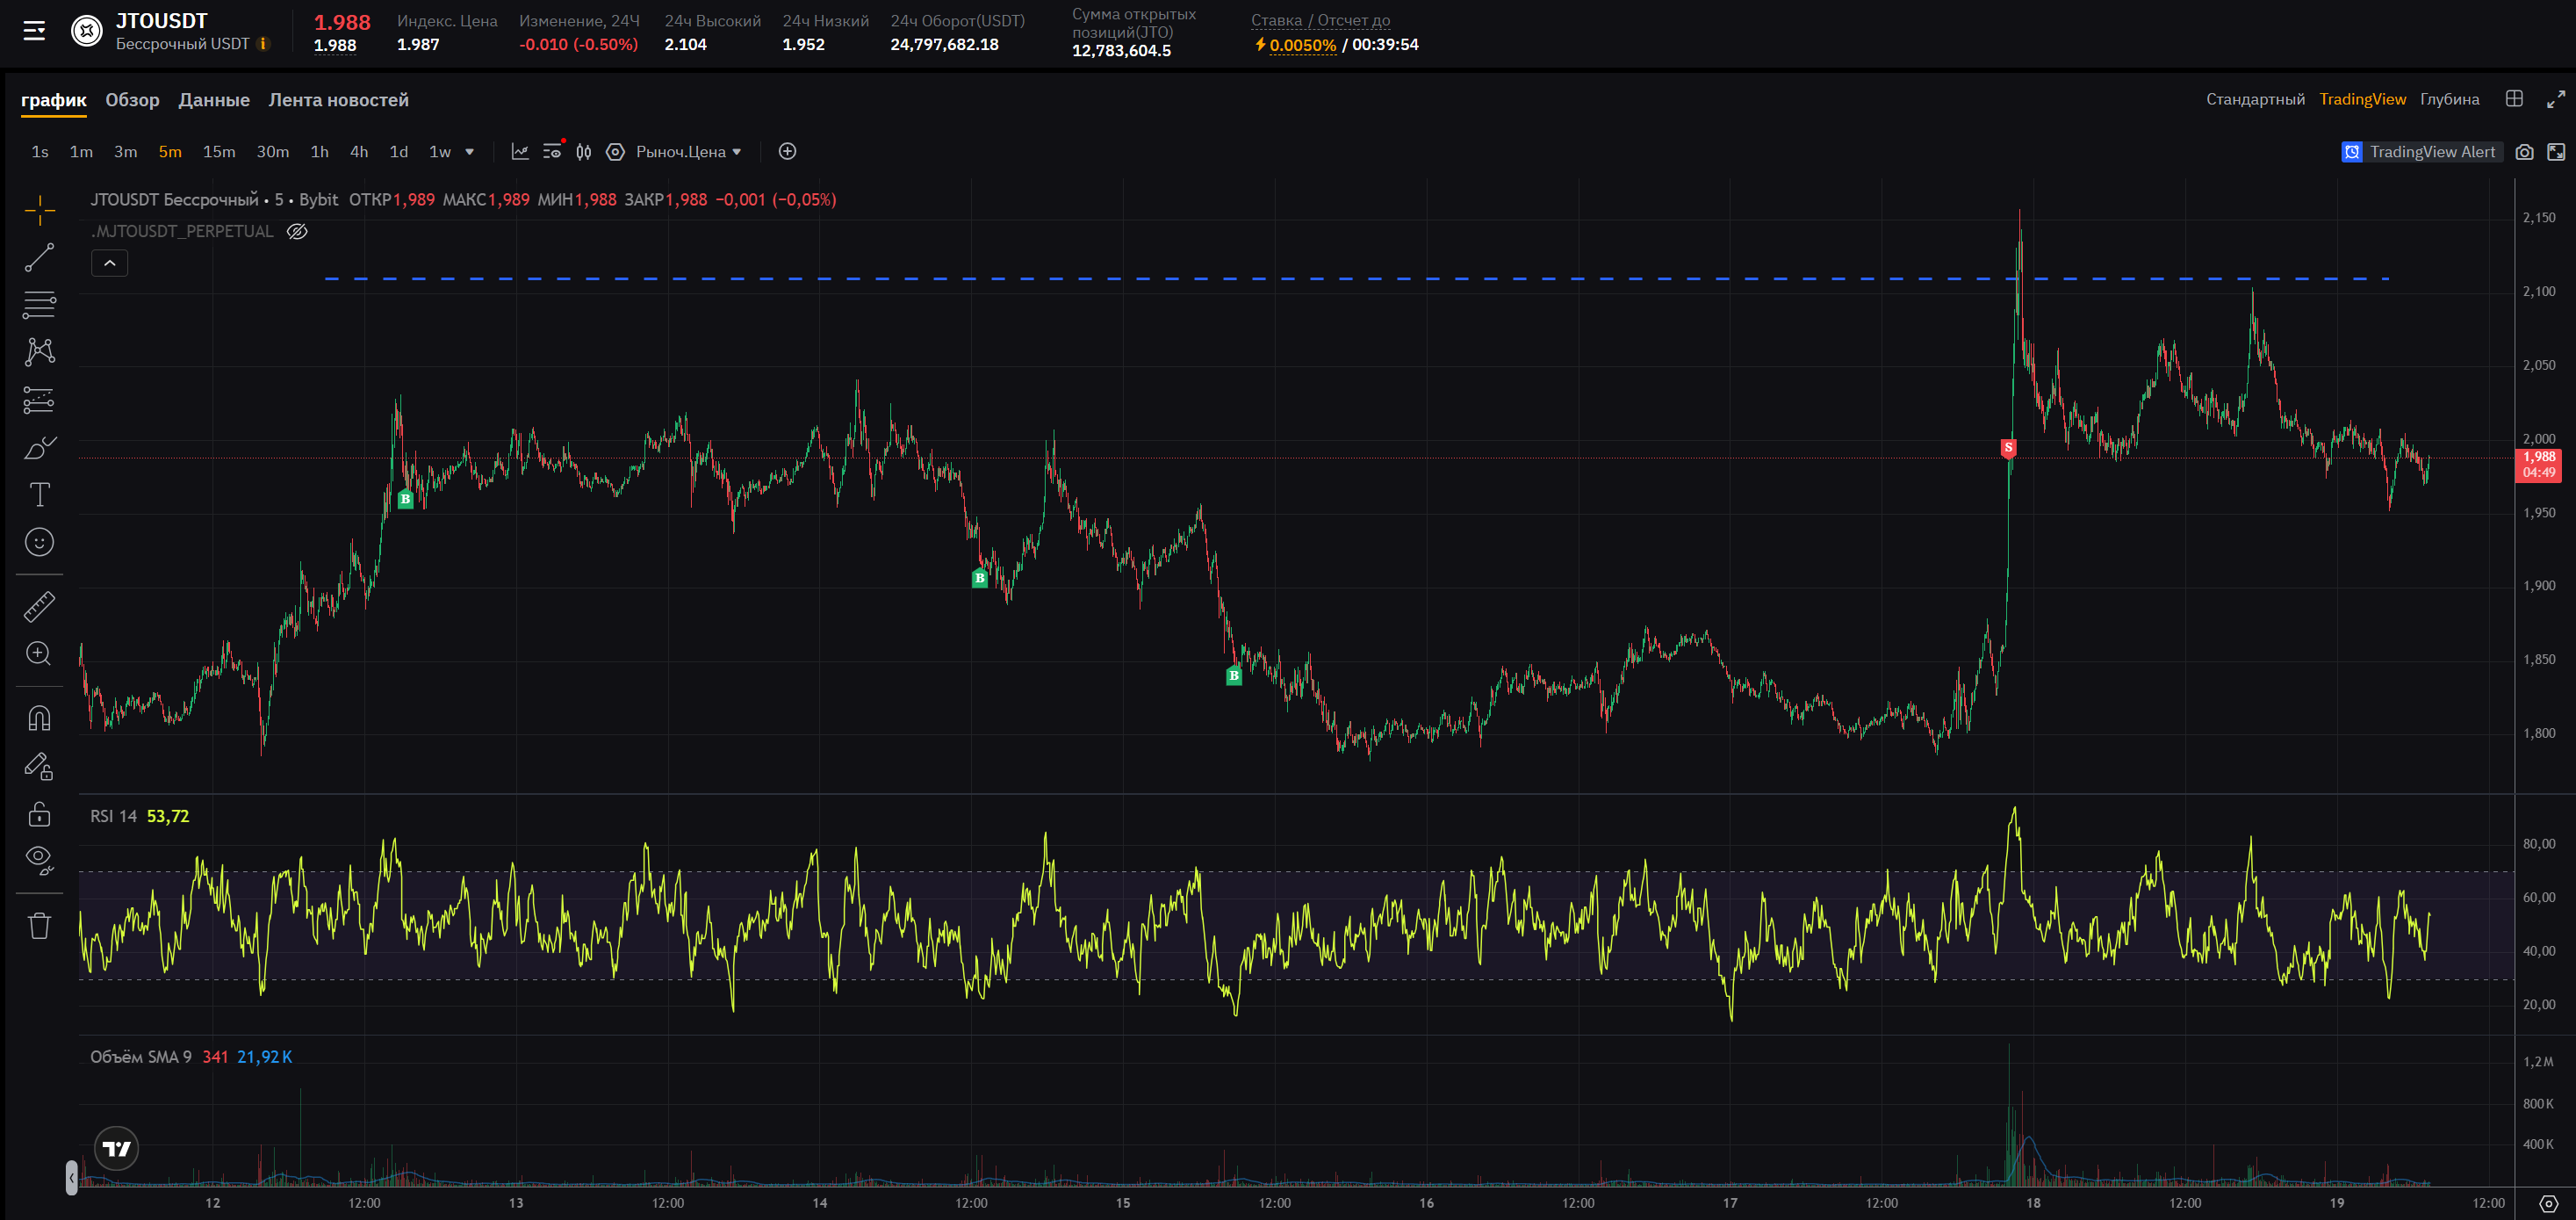Switch to Глубина chart view
The height and width of the screenshot is (1220, 2576).
point(2449,99)
